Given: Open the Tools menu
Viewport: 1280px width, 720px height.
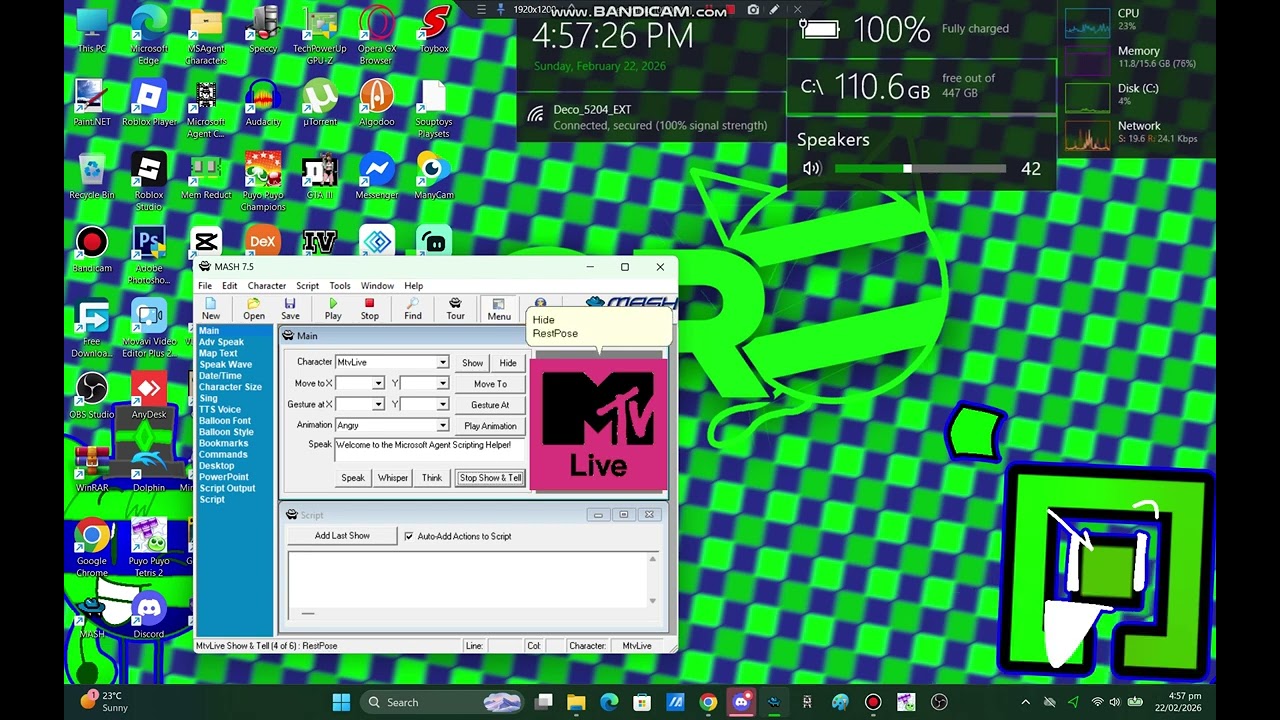Looking at the screenshot, I should [x=340, y=286].
